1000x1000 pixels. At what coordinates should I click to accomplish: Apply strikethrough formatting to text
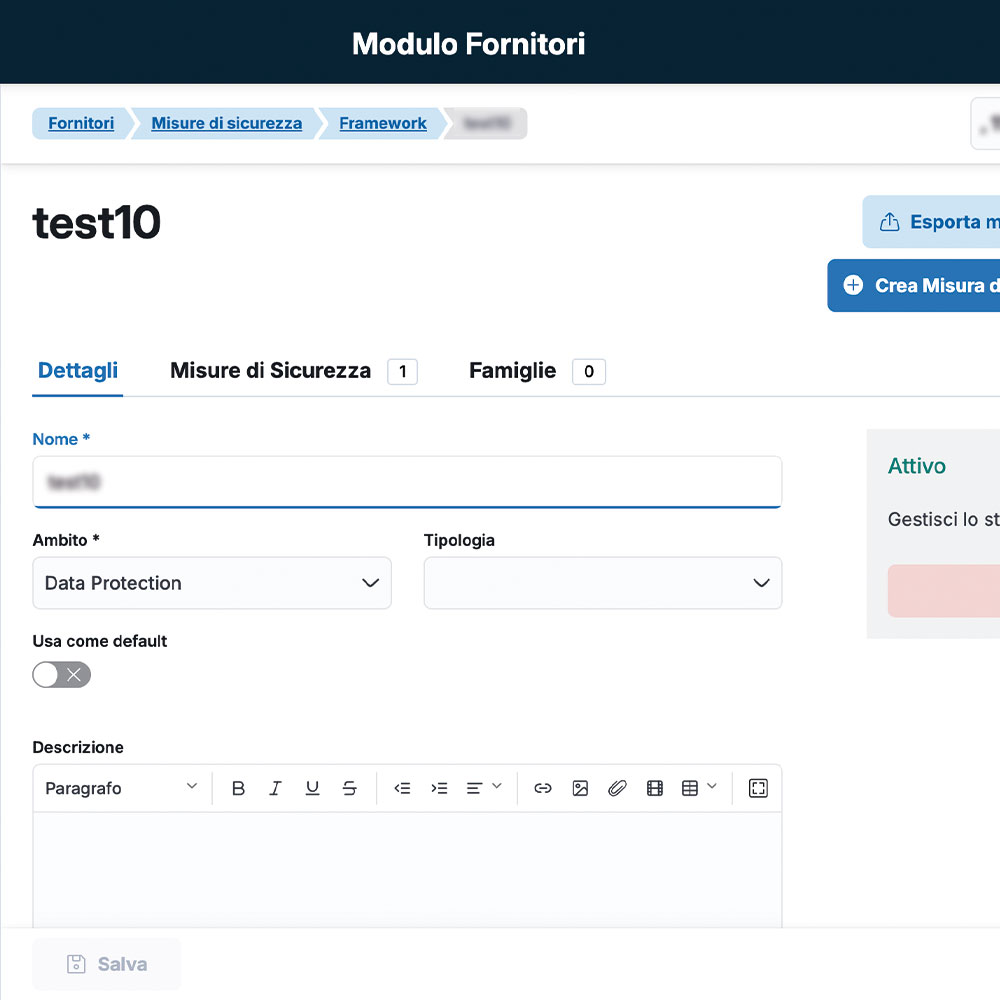point(349,789)
